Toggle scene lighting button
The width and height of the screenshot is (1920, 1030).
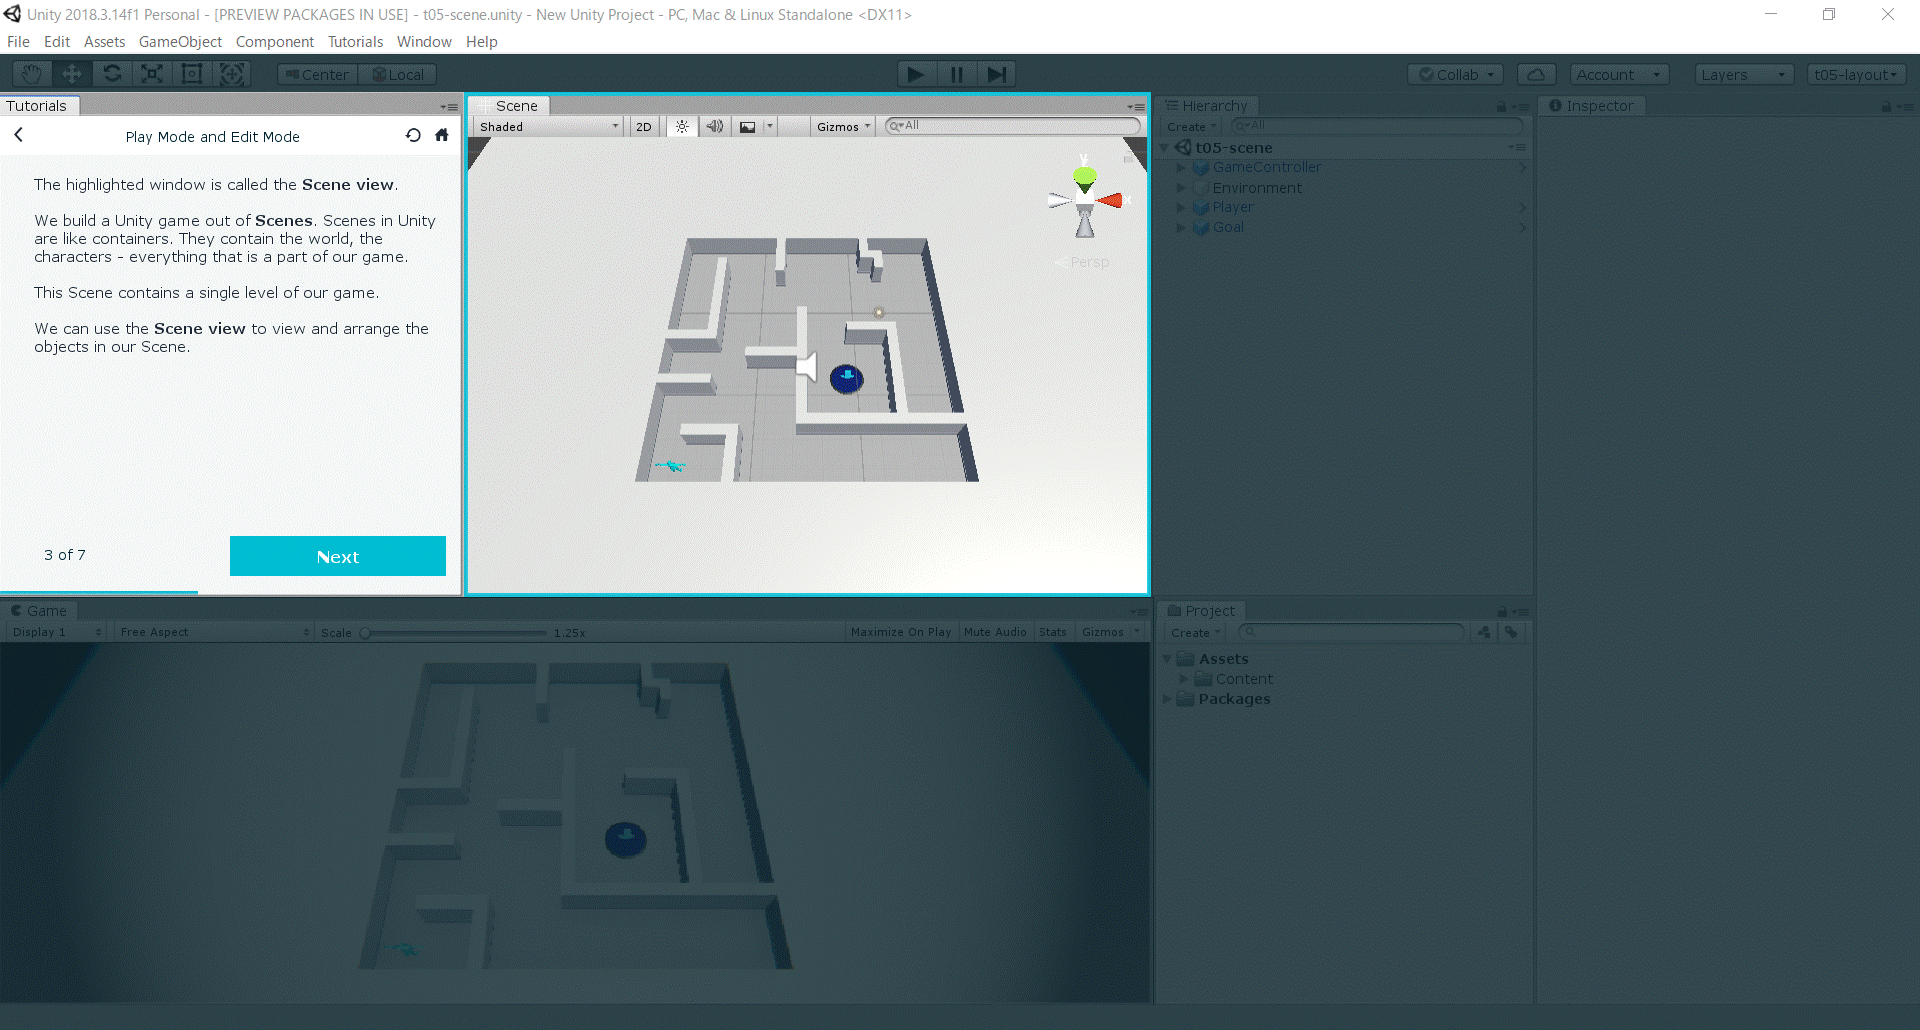682,127
